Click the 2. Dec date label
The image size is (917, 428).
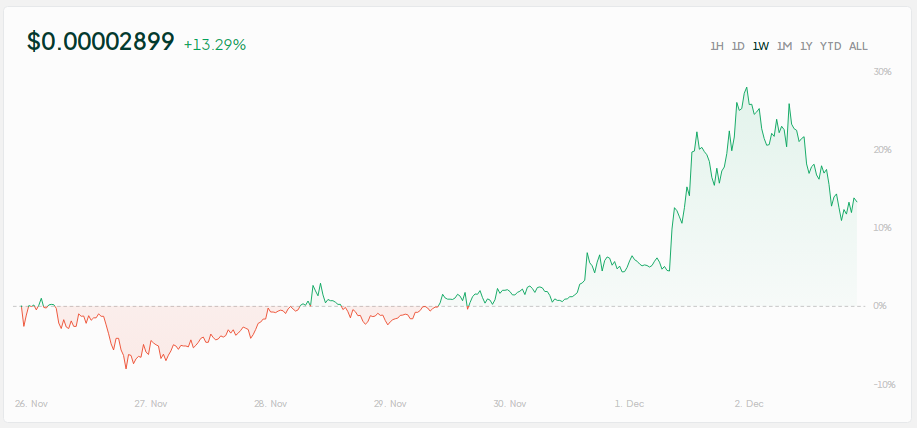click(x=748, y=404)
